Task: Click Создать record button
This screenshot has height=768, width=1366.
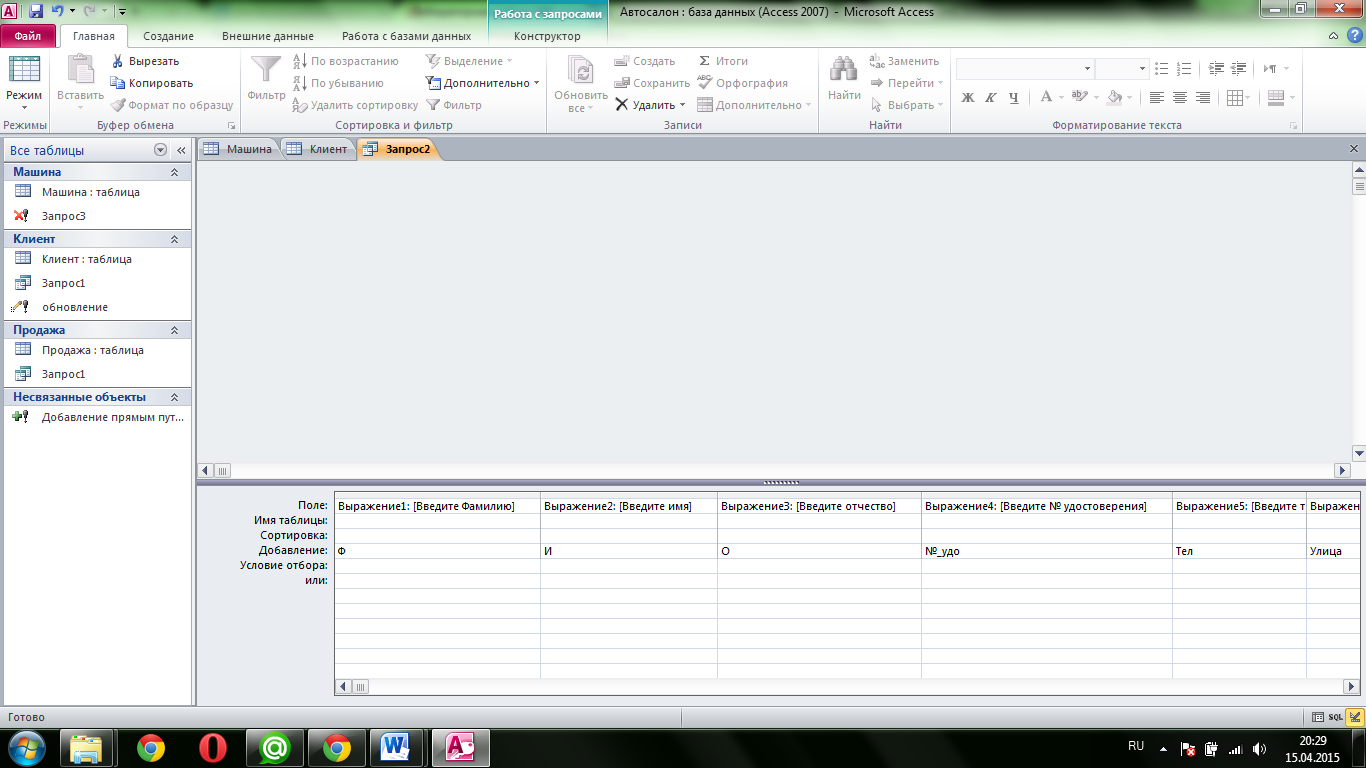Action: coord(645,61)
